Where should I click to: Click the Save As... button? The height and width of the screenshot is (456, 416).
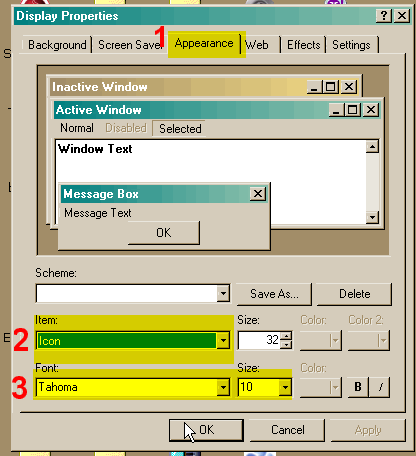(274, 294)
